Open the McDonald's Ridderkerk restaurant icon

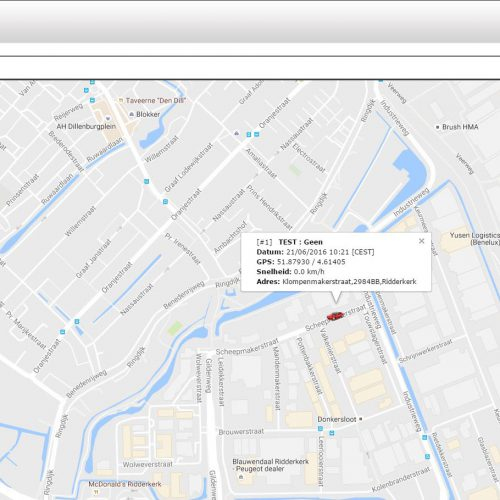coord(96,491)
